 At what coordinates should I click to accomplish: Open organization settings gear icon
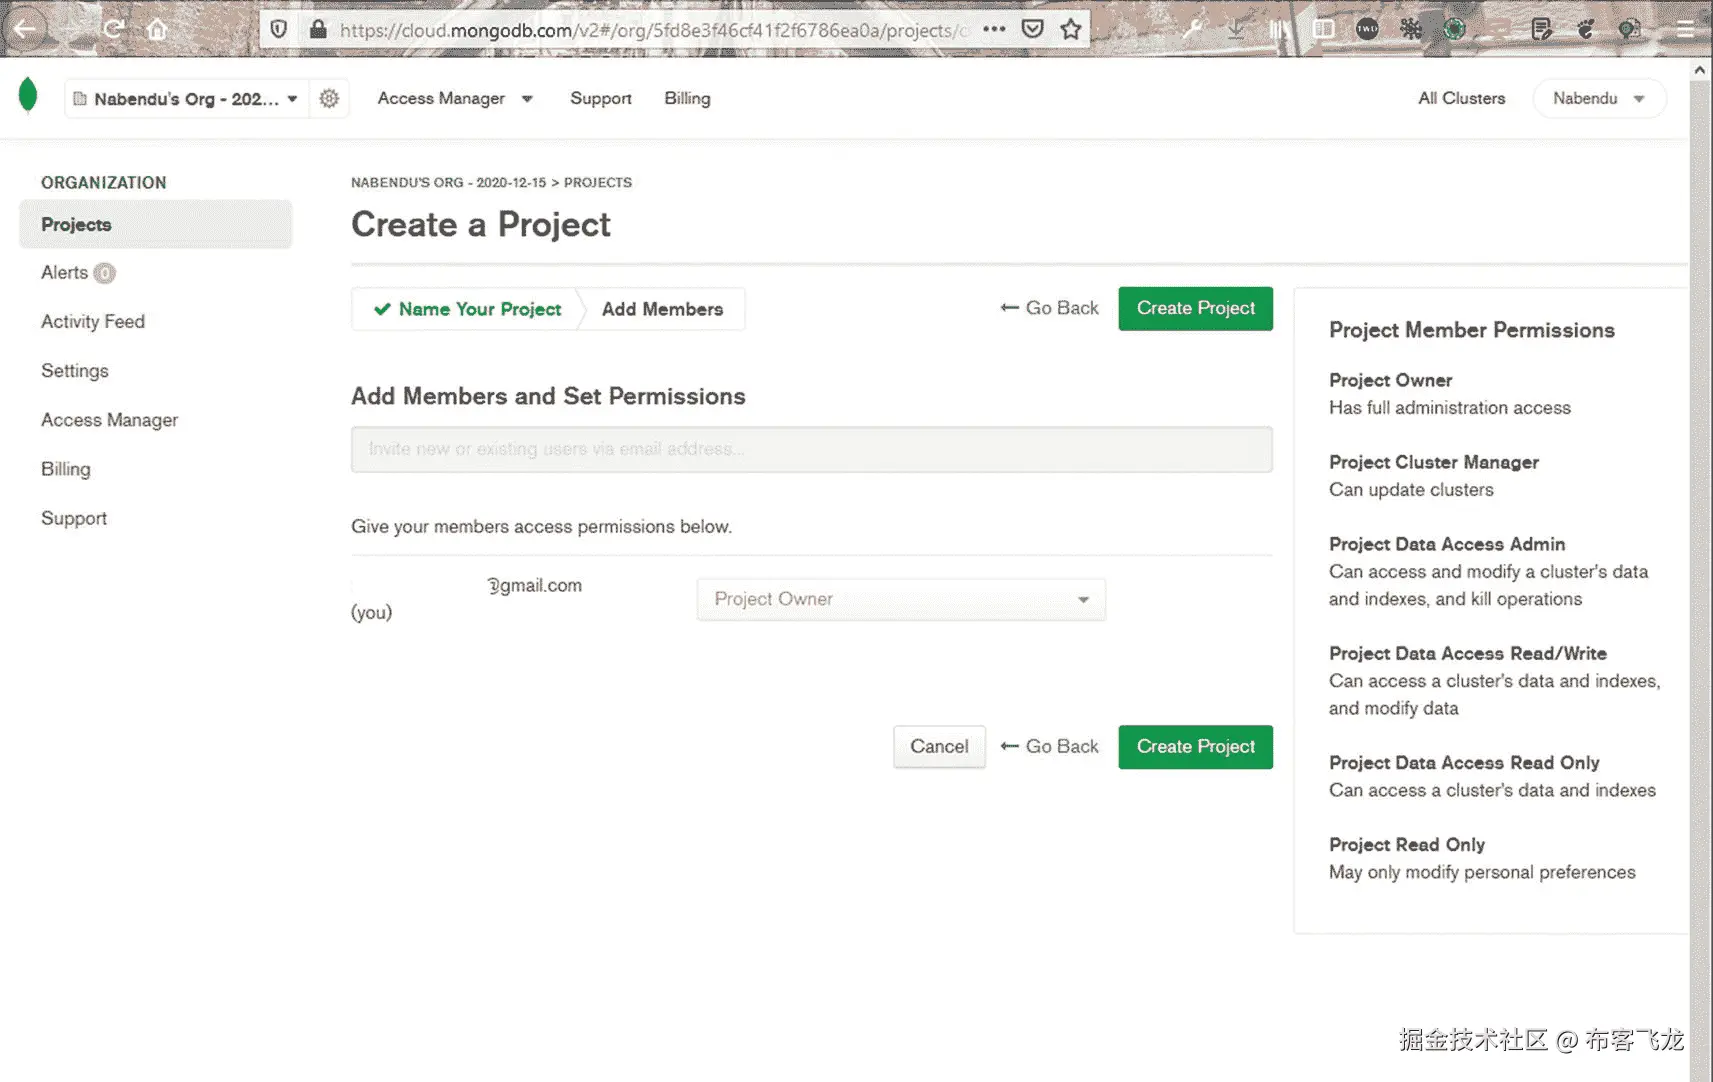tap(329, 98)
